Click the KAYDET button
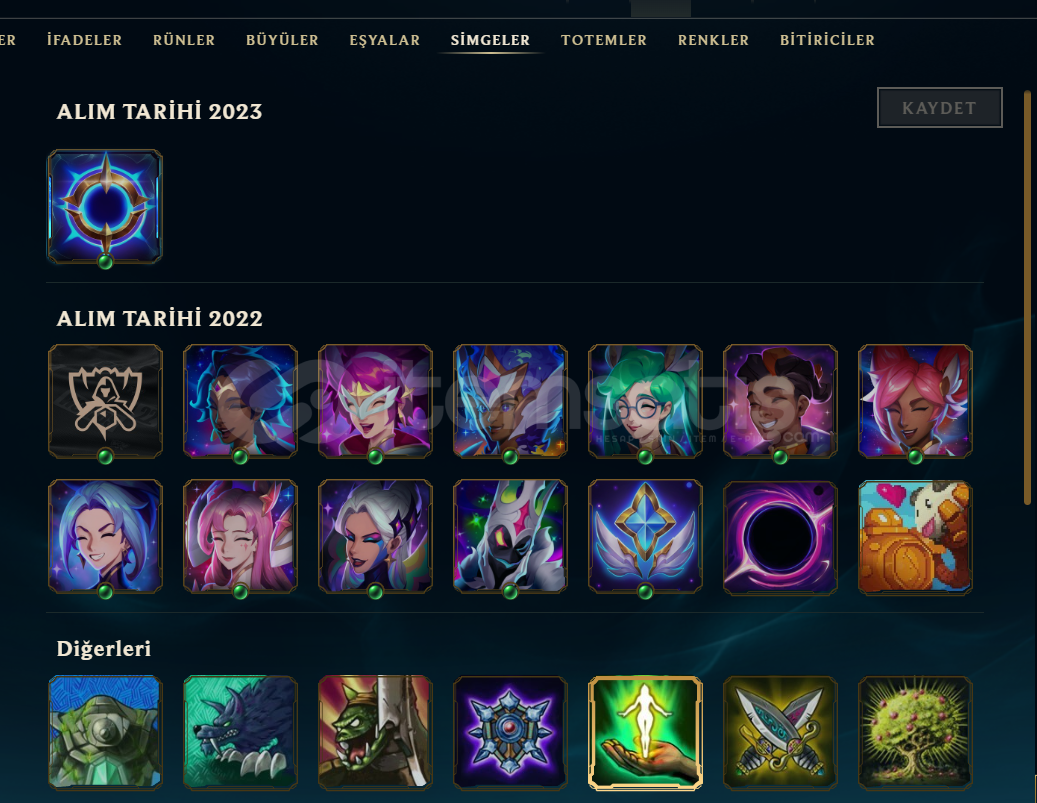Viewport: 1037px width, 803px height. pos(940,108)
